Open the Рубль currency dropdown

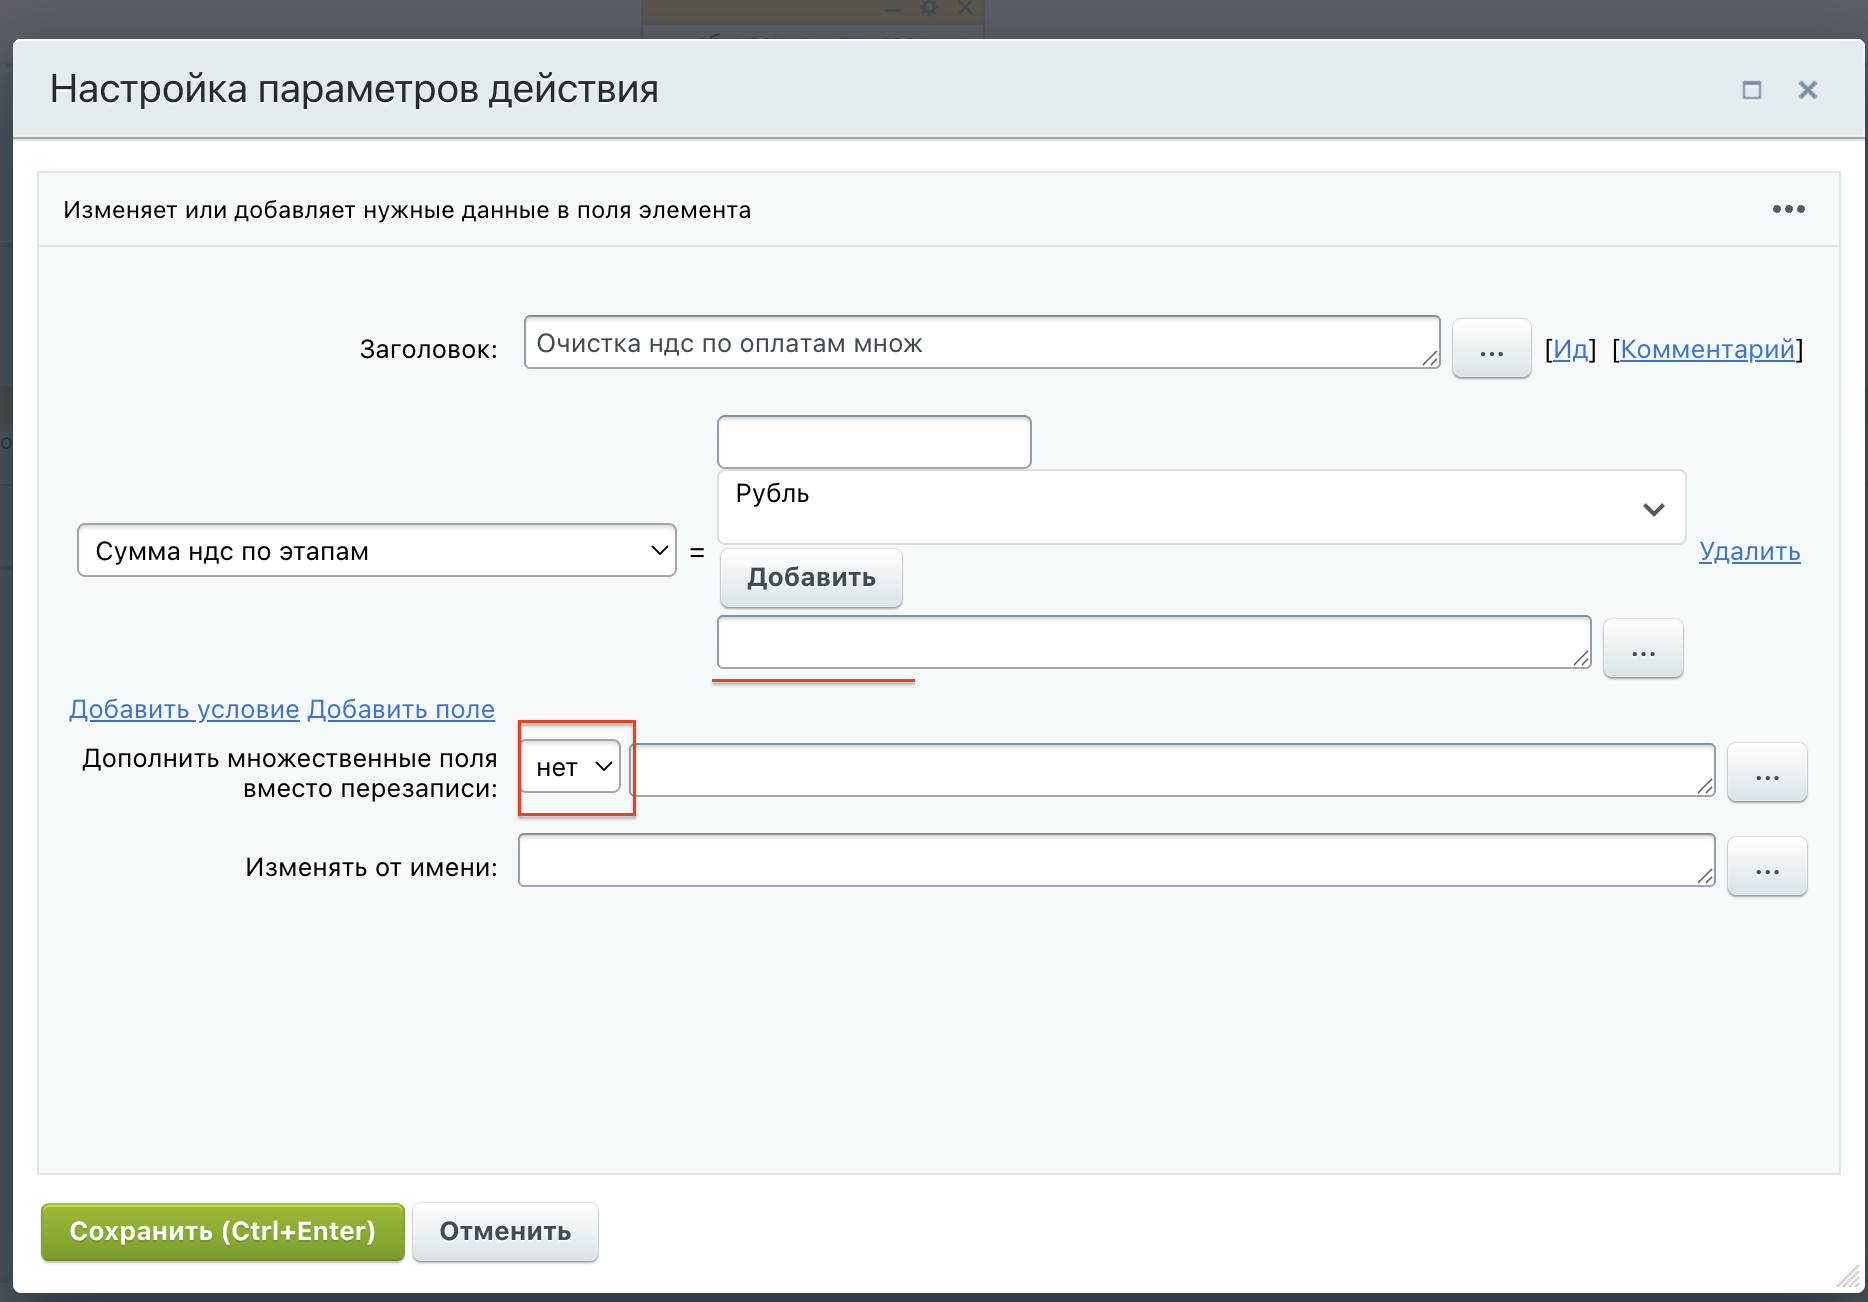1200,508
